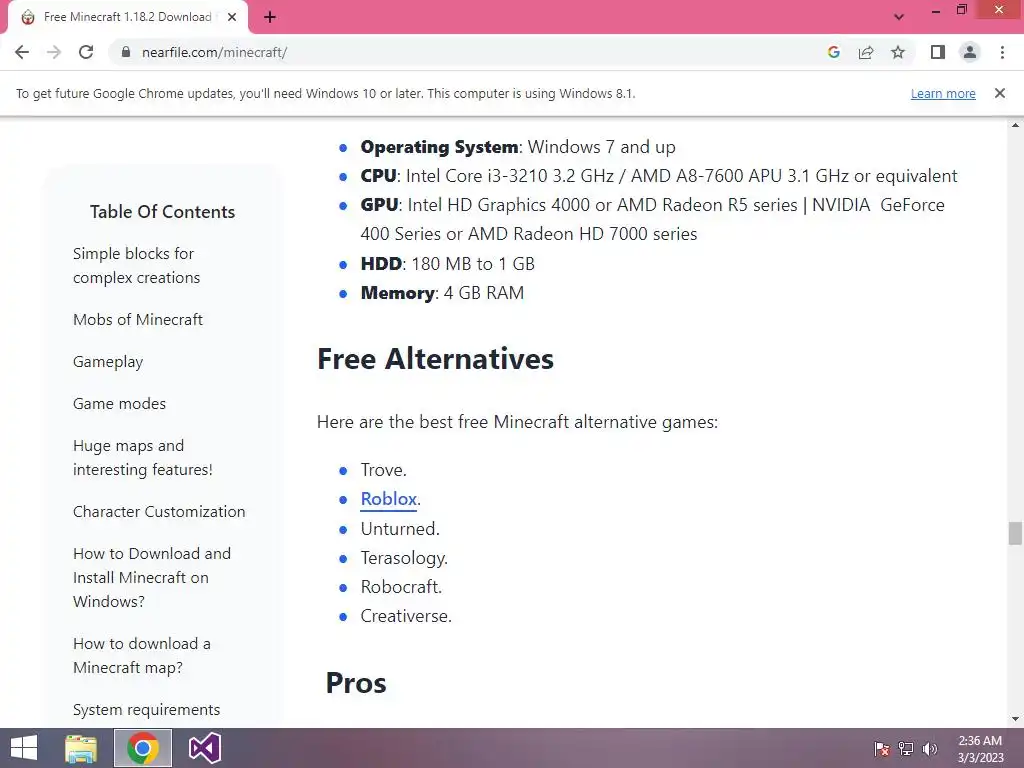This screenshot has height=768, width=1024.
Task: Open the network status tray icon
Action: (906, 749)
